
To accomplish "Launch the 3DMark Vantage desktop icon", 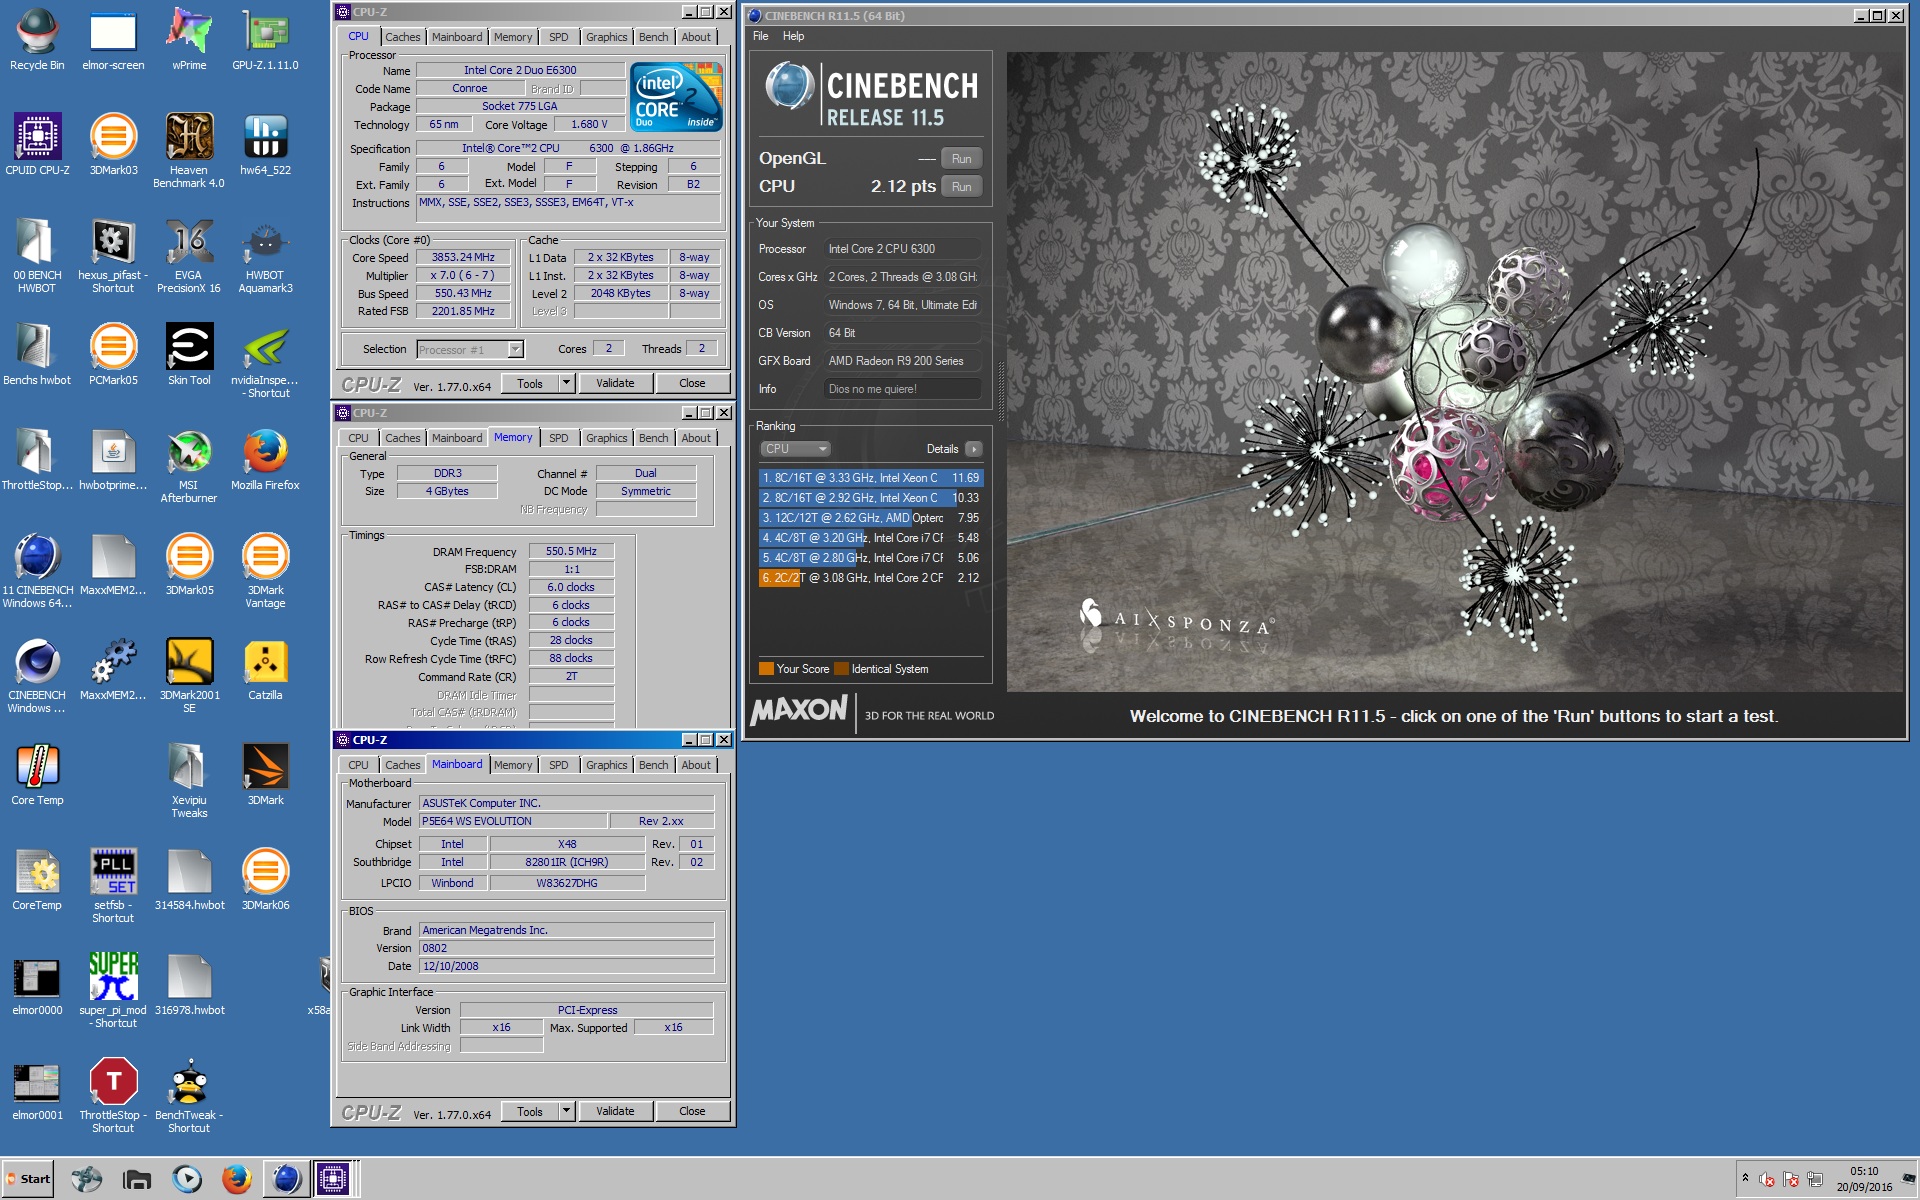I will coord(265,570).
